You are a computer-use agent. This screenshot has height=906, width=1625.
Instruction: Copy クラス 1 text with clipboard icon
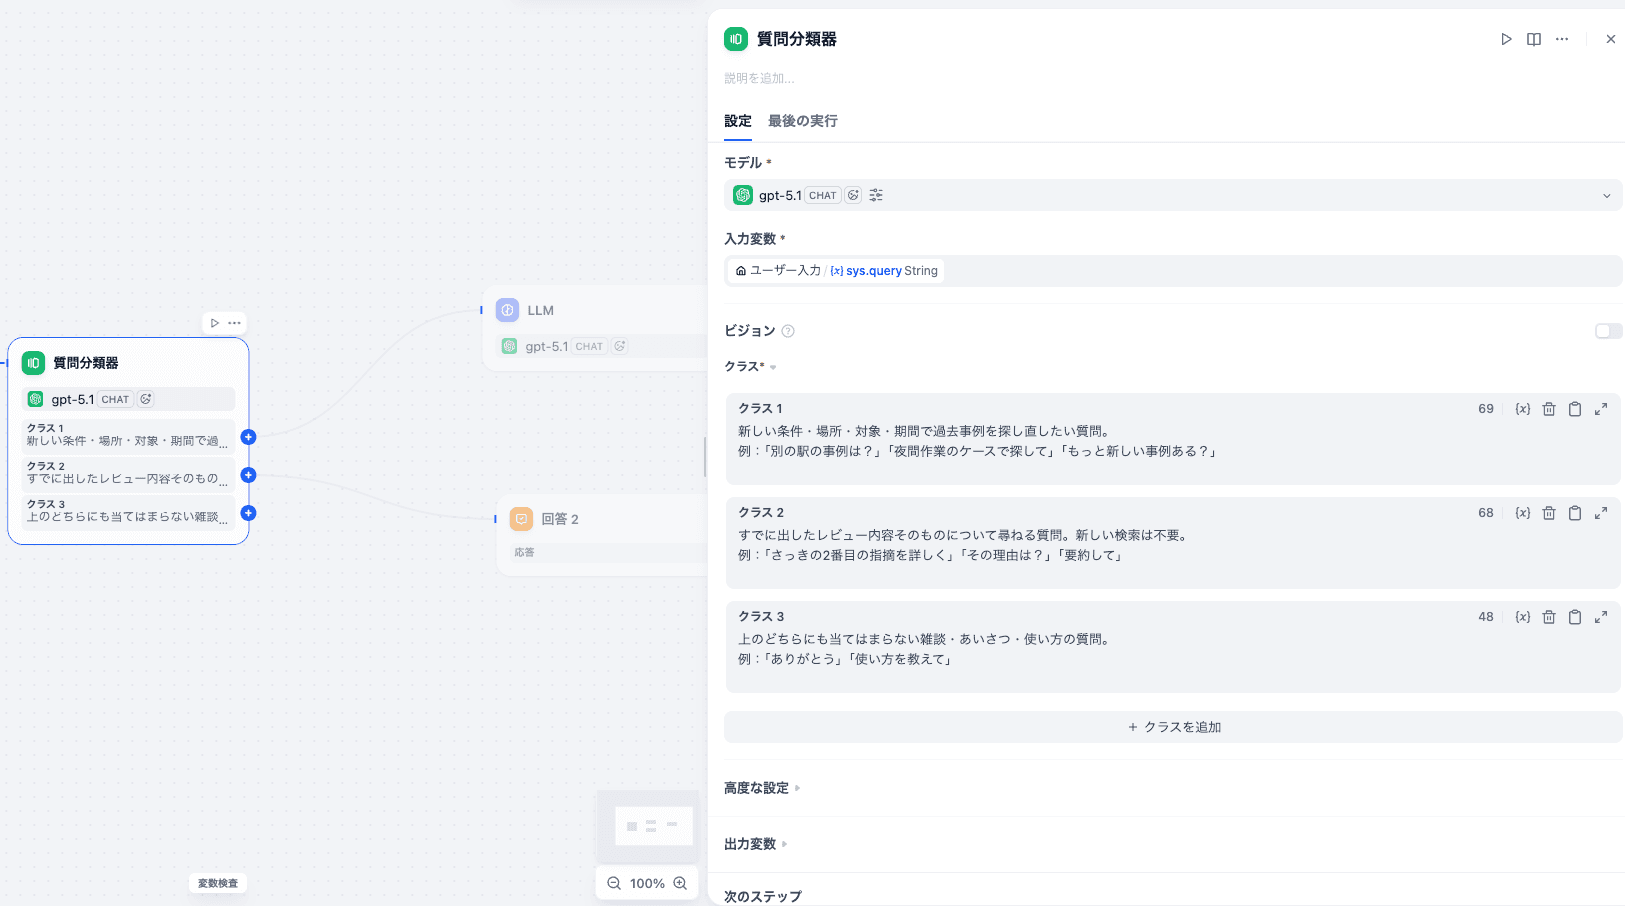(1575, 409)
